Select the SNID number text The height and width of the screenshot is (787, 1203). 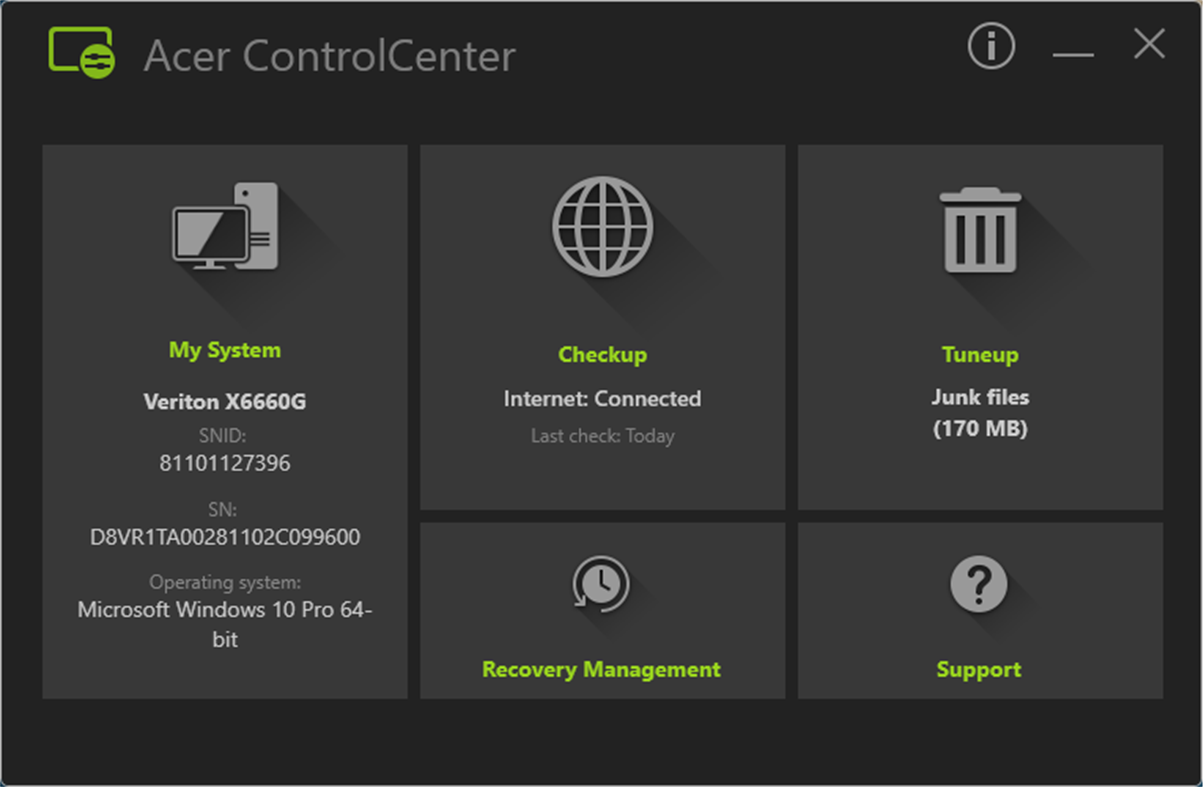click(224, 462)
